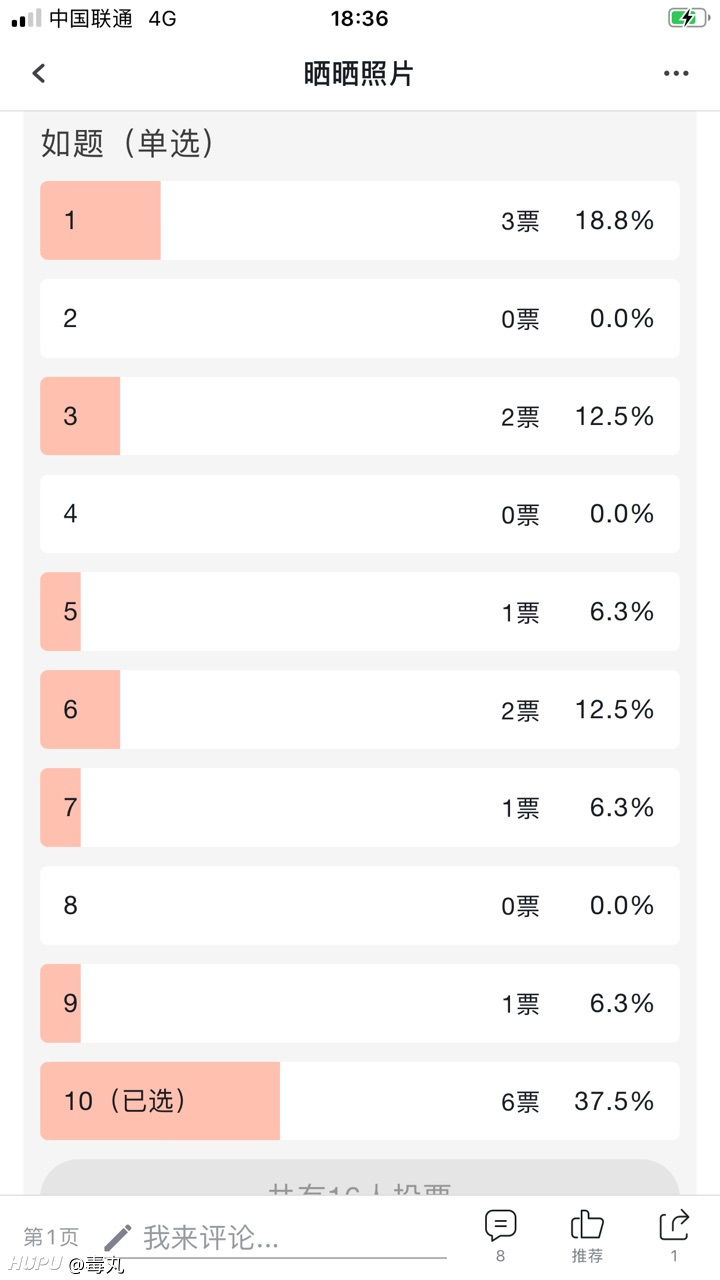
Task: Tap the thumbs-up 推荐 icon
Action: tap(587, 1225)
